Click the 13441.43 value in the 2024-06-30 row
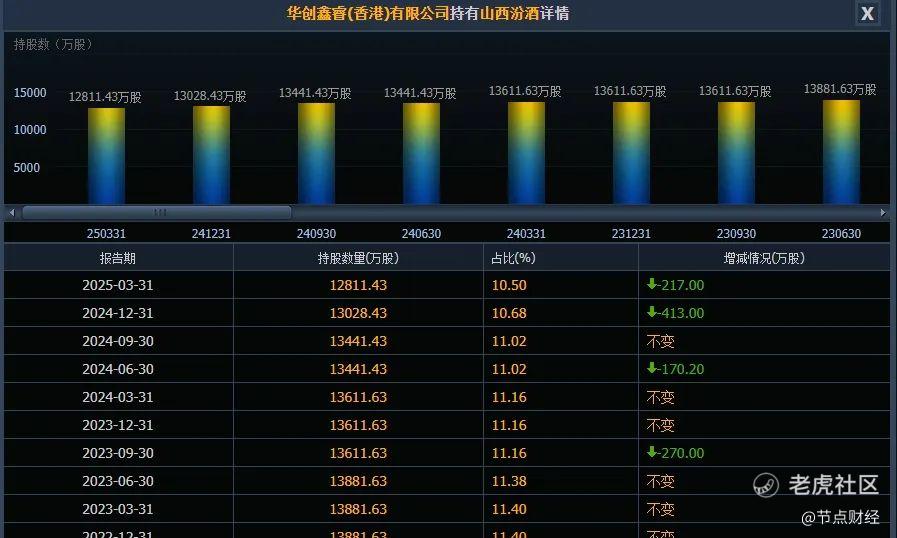Viewport: 897px width, 538px height. click(x=358, y=369)
